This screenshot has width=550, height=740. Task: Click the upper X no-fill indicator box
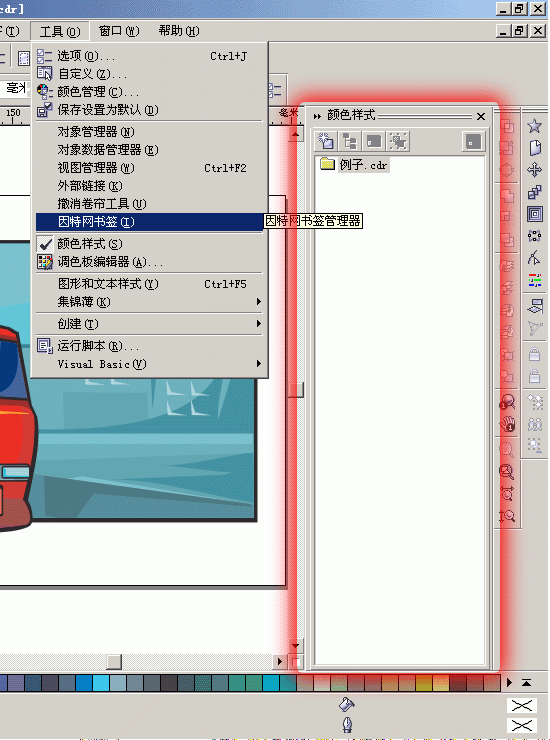point(522,706)
